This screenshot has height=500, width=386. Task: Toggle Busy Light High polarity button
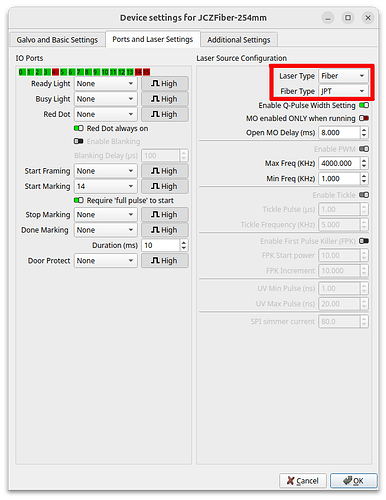[x=165, y=99]
